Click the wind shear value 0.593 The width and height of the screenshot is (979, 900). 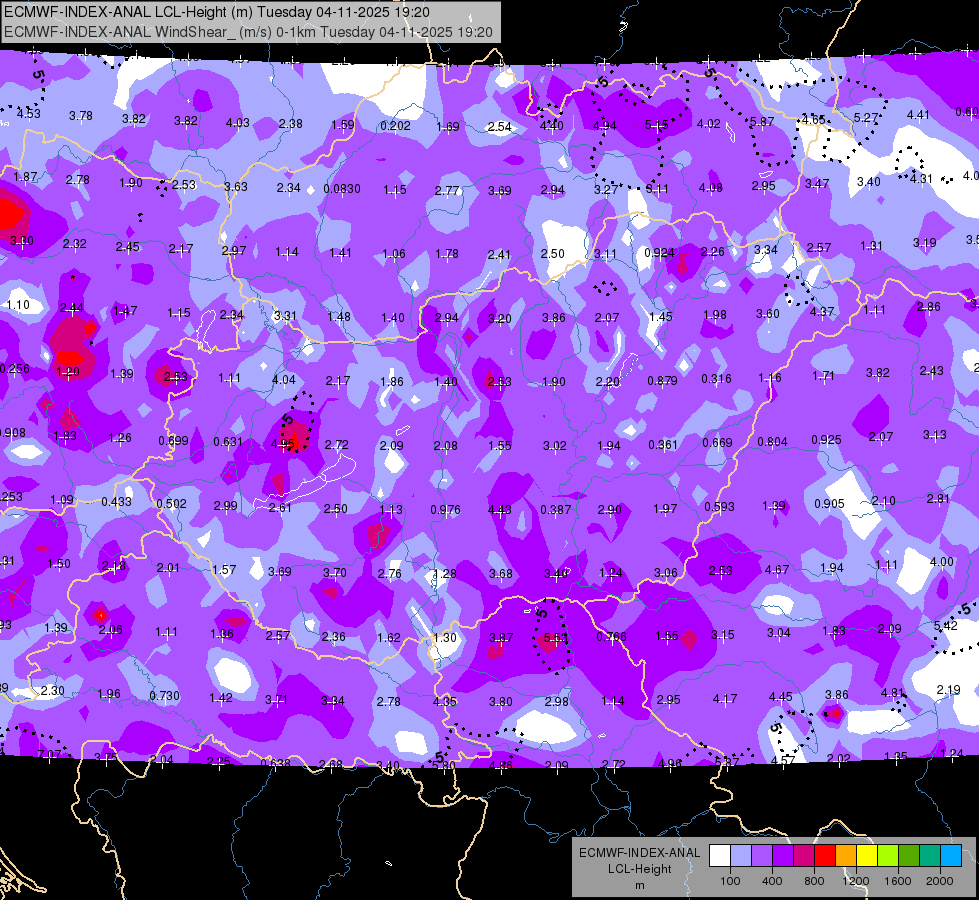(719, 507)
